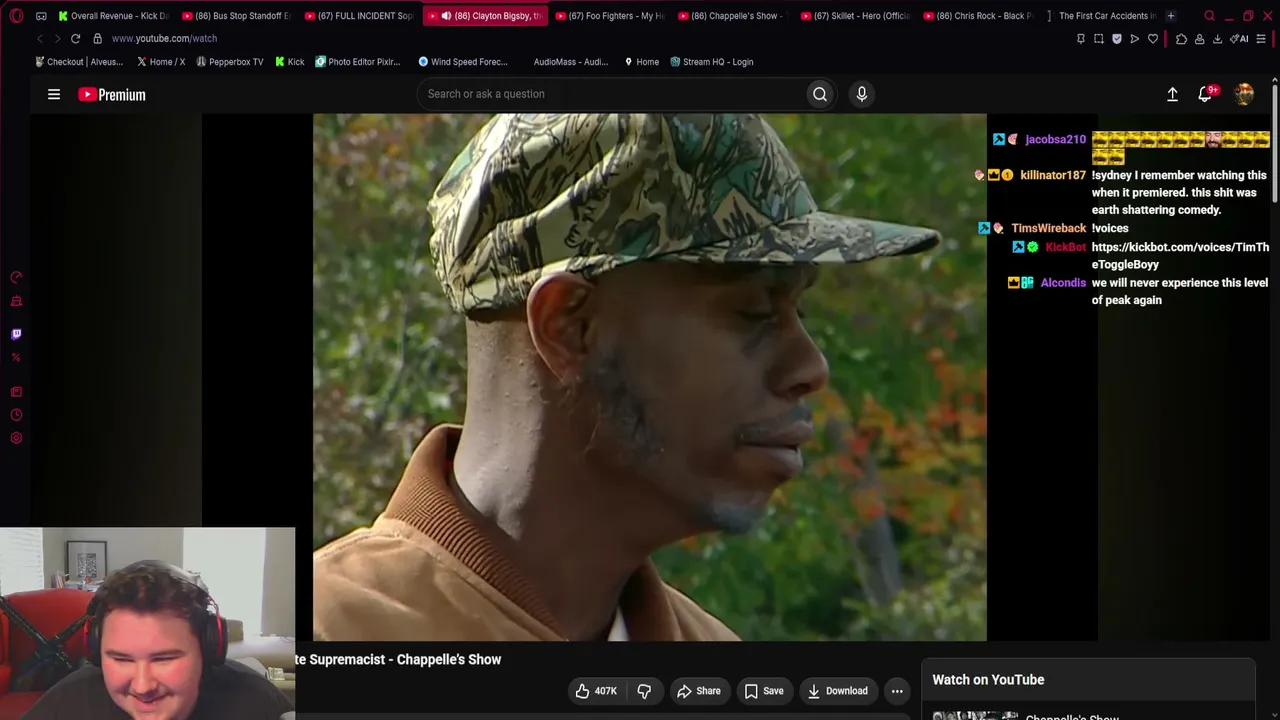The height and width of the screenshot is (720, 1280).
Task: Open the toolbar player triangle icon
Action: (1135, 39)
